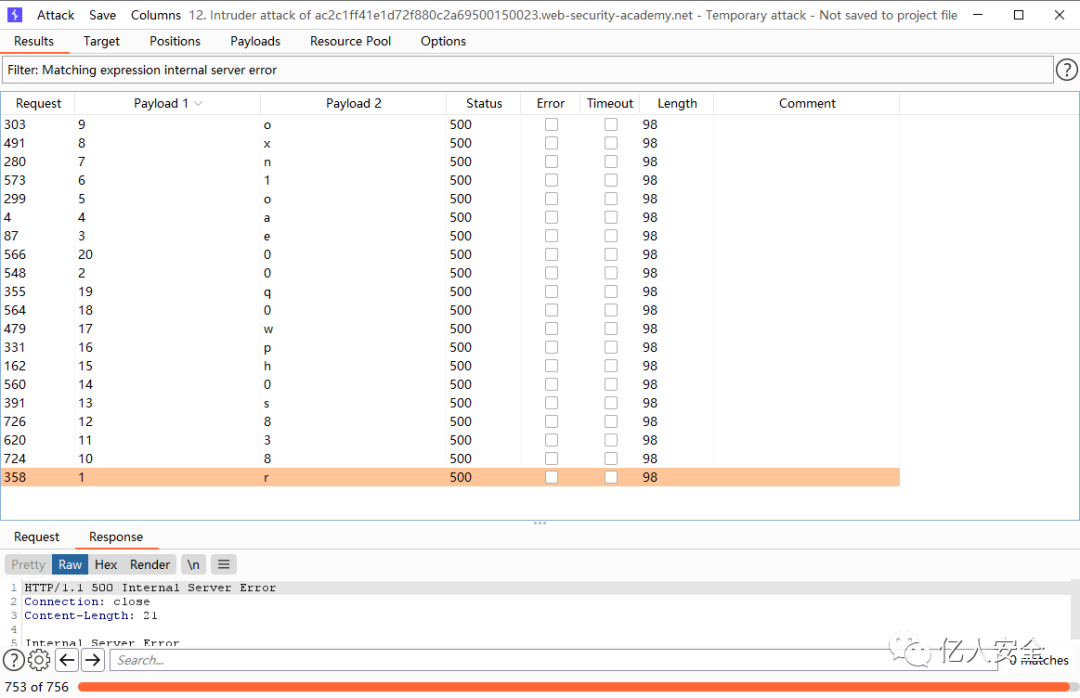Sort by the Payload 2 column header
This screenshot has width=1080, height=698.
(x=353, y=103)
